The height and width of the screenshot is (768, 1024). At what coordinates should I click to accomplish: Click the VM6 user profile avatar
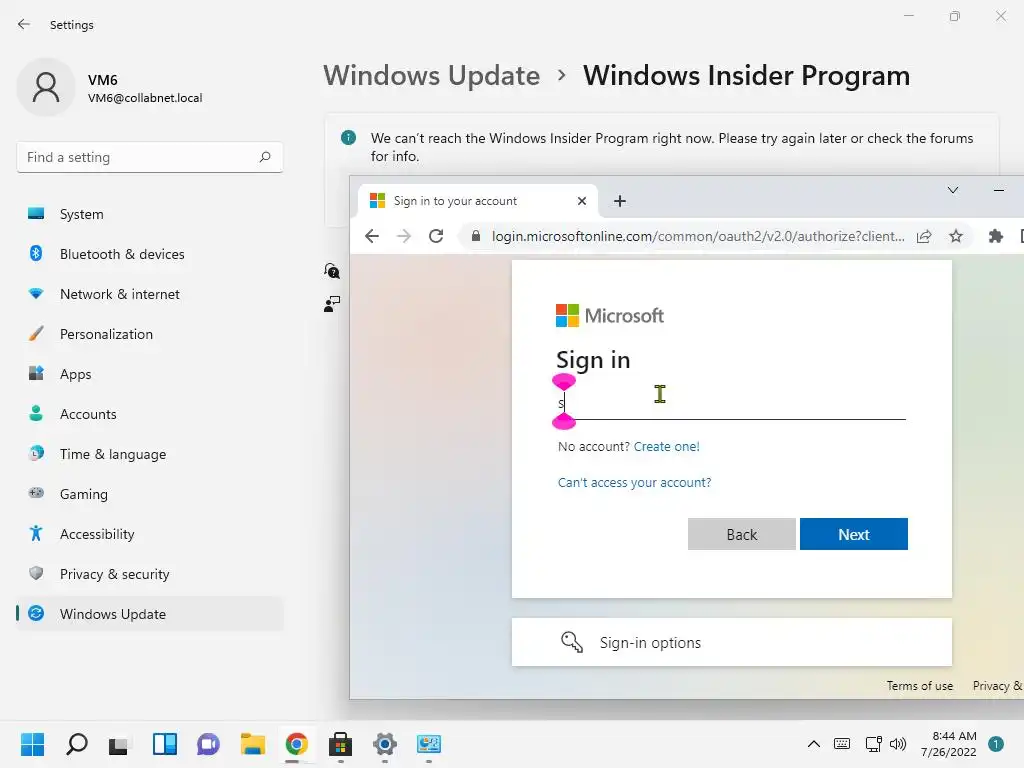[46, 87]
